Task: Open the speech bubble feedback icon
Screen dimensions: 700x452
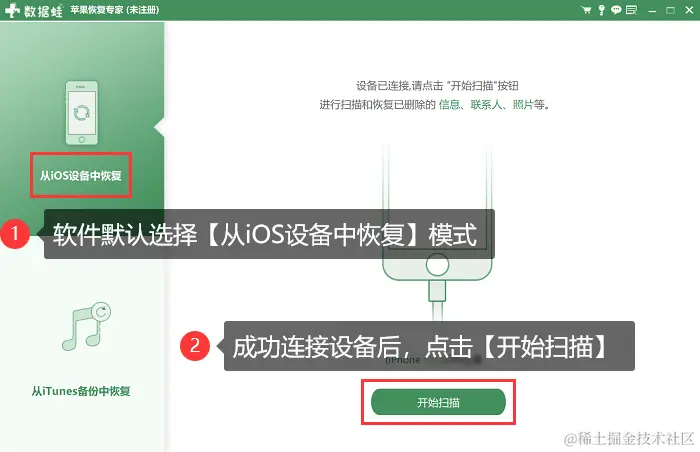Action: 616,10
